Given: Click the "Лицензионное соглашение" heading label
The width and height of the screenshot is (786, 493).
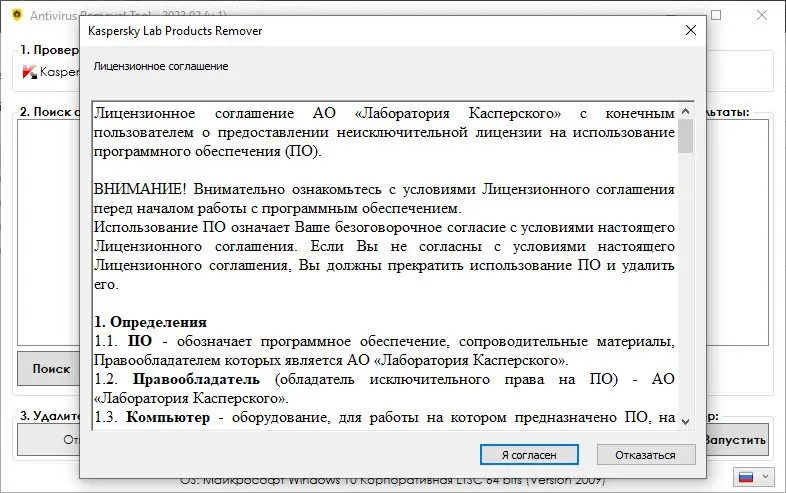Looking at the screenshot, I should click(161, 66).
